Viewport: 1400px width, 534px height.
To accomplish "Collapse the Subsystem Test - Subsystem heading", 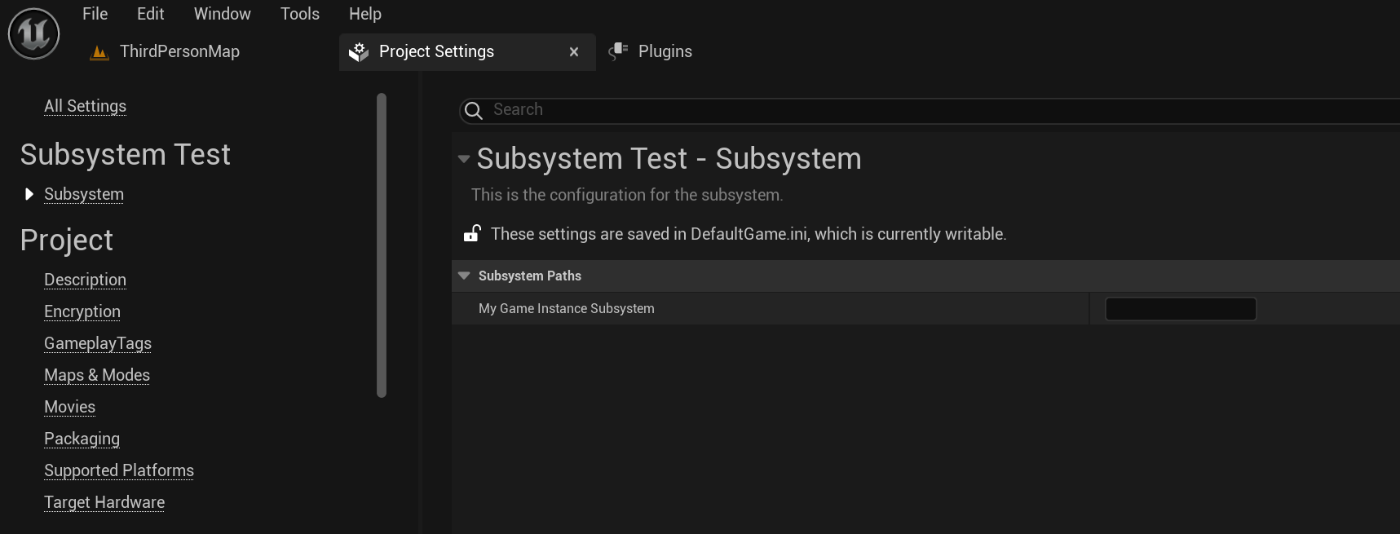I will (463, 159).
